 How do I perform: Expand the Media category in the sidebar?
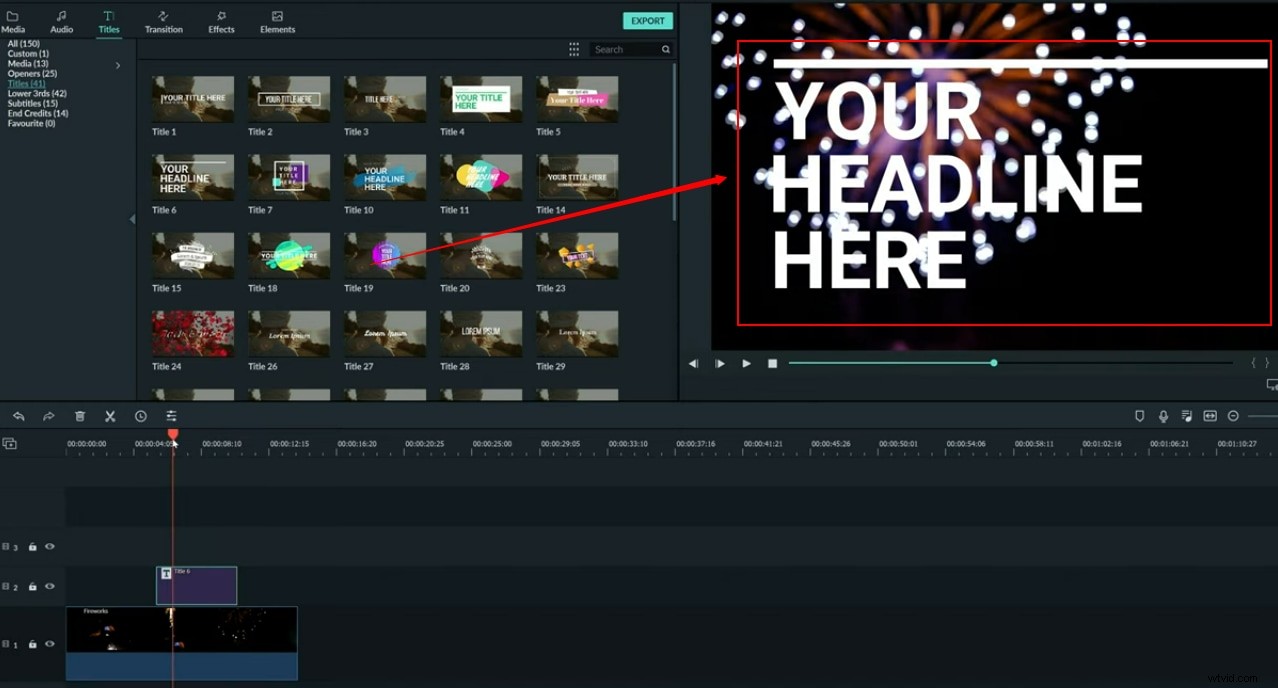[117, 64]
